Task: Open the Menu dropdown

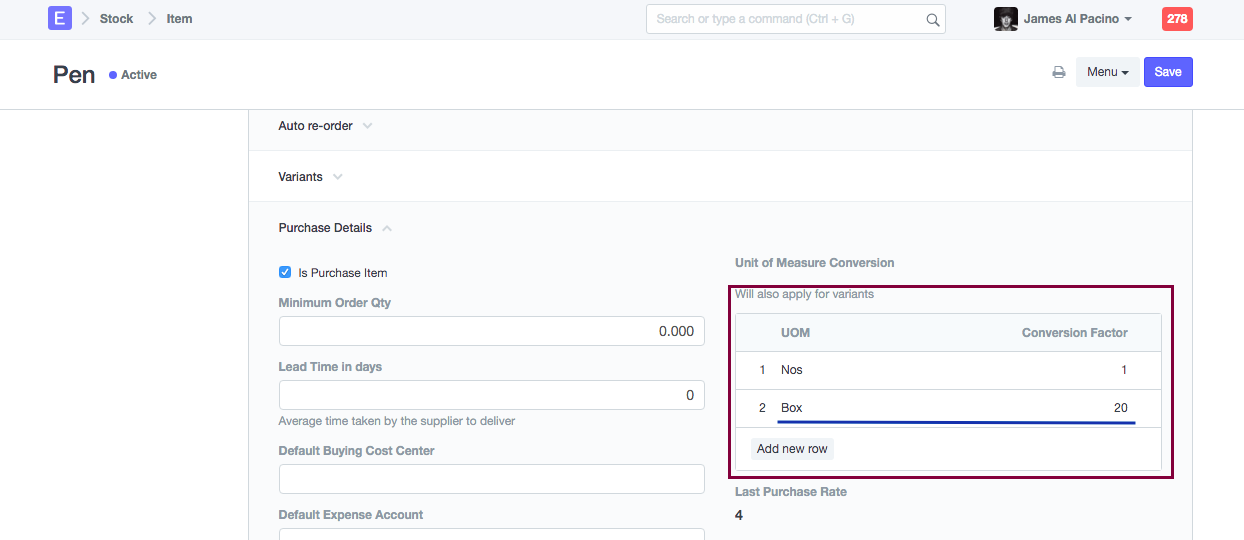Action: [1107, 72]
